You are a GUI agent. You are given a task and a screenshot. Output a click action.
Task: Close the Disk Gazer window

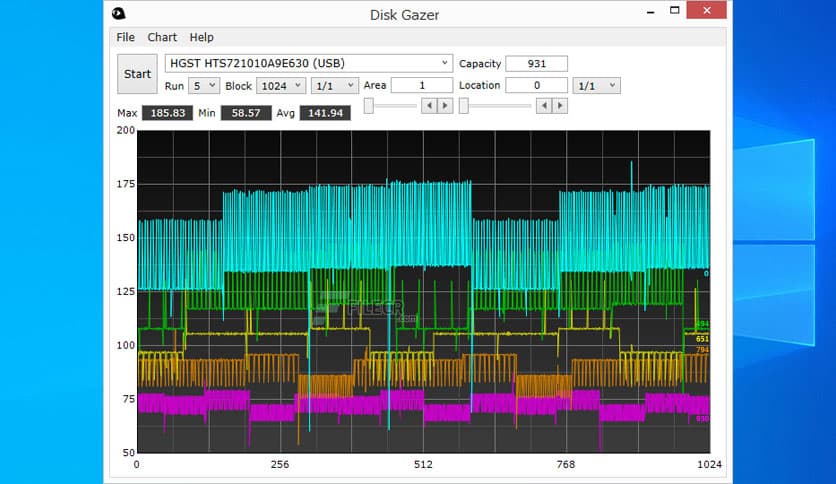(x=706, y=11)
